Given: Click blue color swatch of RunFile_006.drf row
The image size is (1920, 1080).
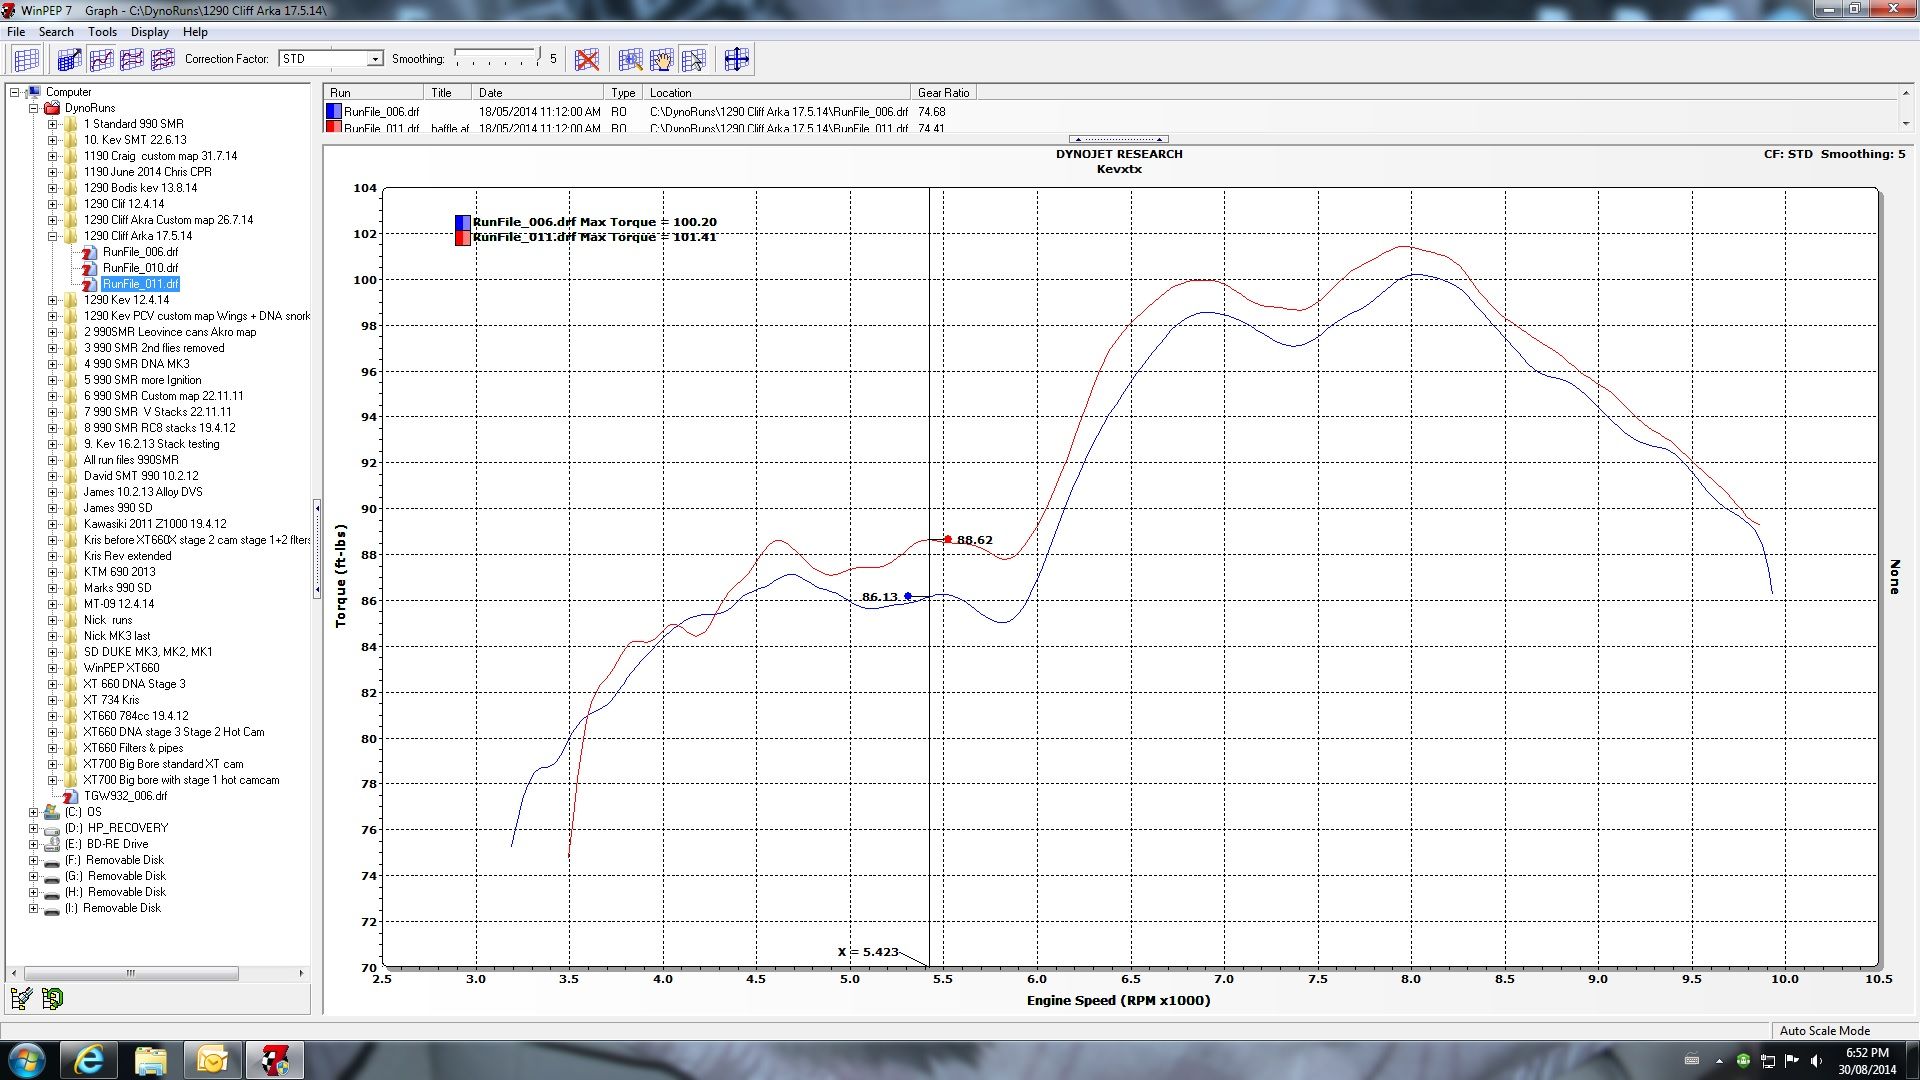Looking at the screenshot, I should (333, 112).
